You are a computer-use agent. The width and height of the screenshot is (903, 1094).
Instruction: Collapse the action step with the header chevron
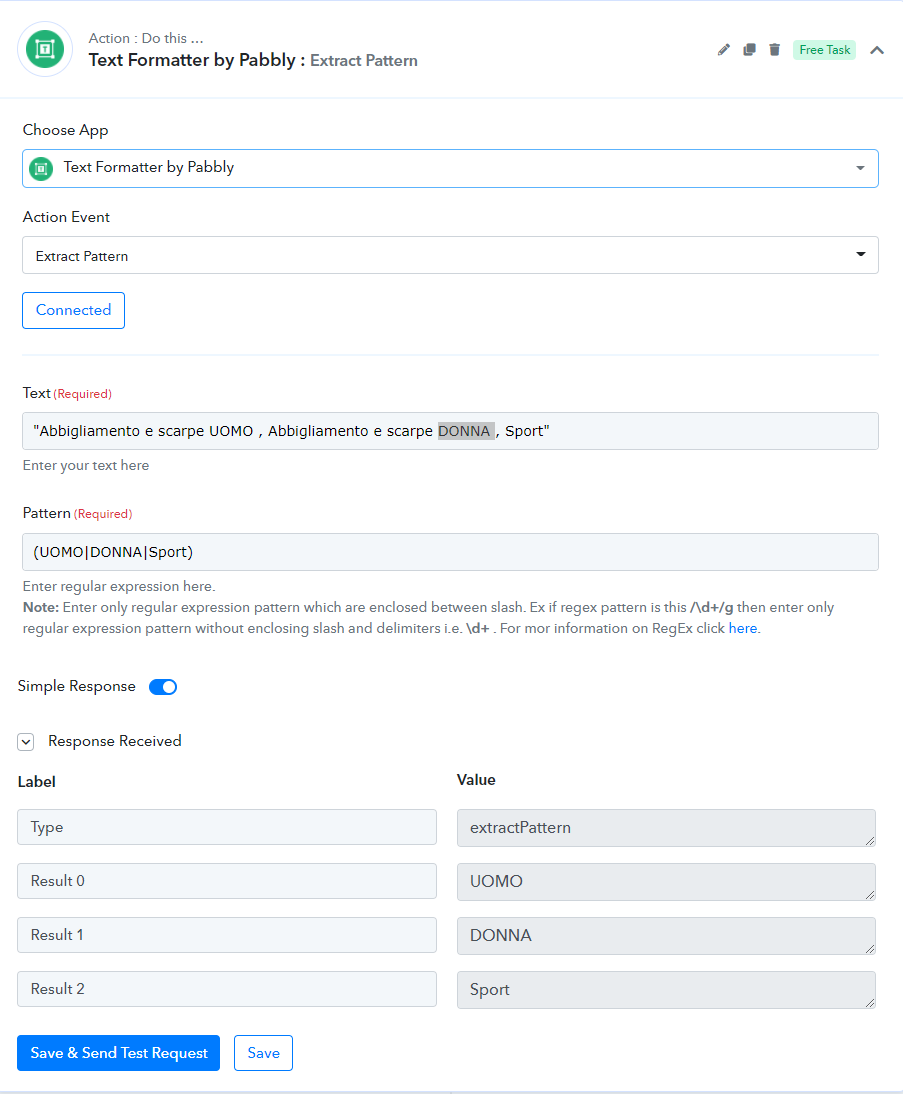click(x=877, y=50)
